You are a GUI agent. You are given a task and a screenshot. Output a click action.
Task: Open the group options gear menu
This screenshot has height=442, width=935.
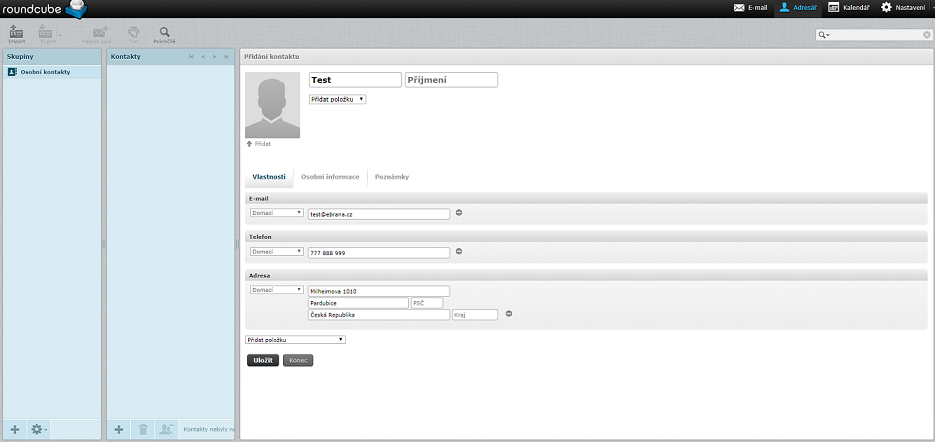point(38,429)
